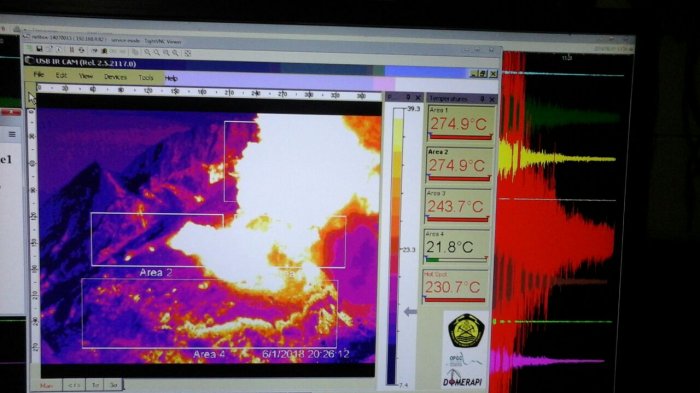Pin the color scale panel using pushpin
This screenshot has width=700, height=393.
(x=408, y=97)
